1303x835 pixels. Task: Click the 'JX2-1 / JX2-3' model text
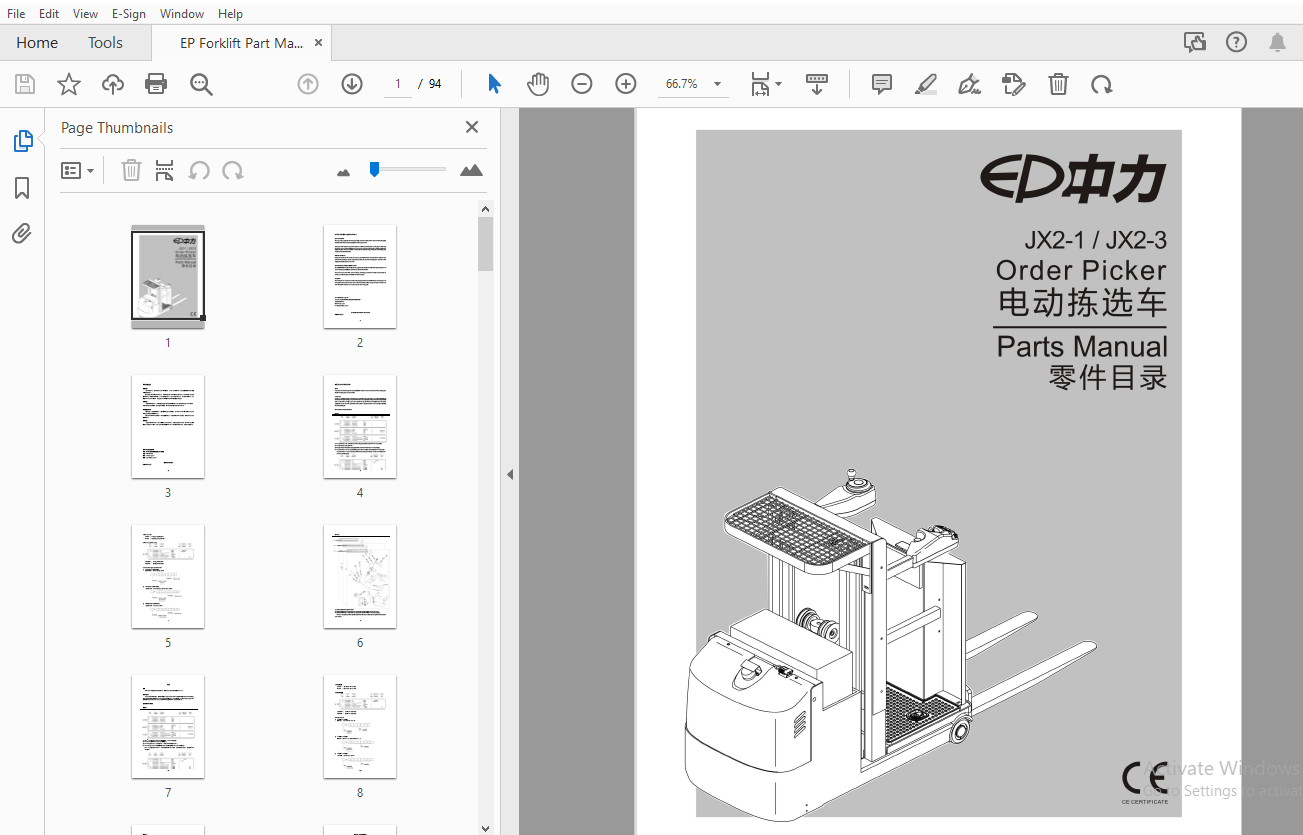pos(1096,240)
